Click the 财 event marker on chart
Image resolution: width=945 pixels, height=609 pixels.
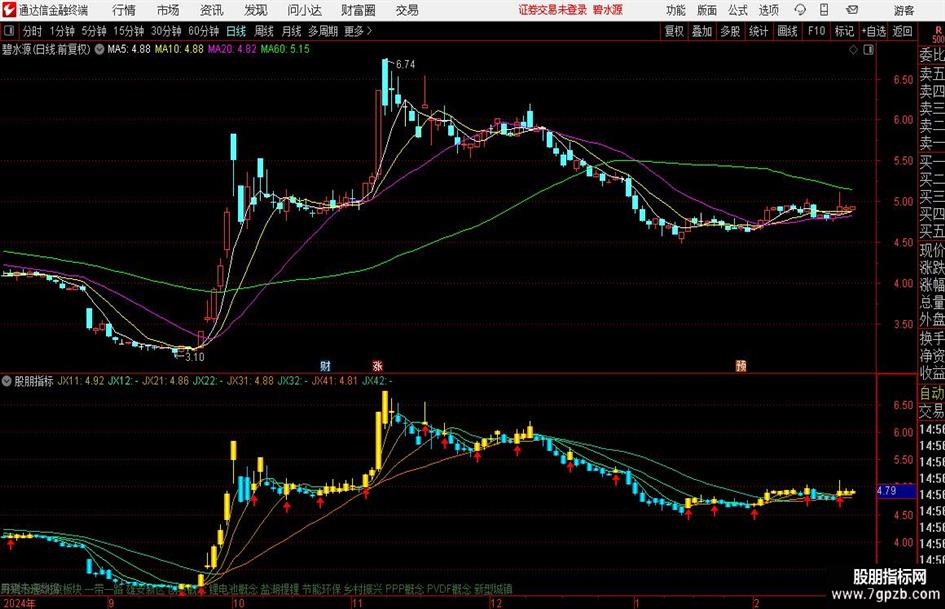(x=325, y=366)
